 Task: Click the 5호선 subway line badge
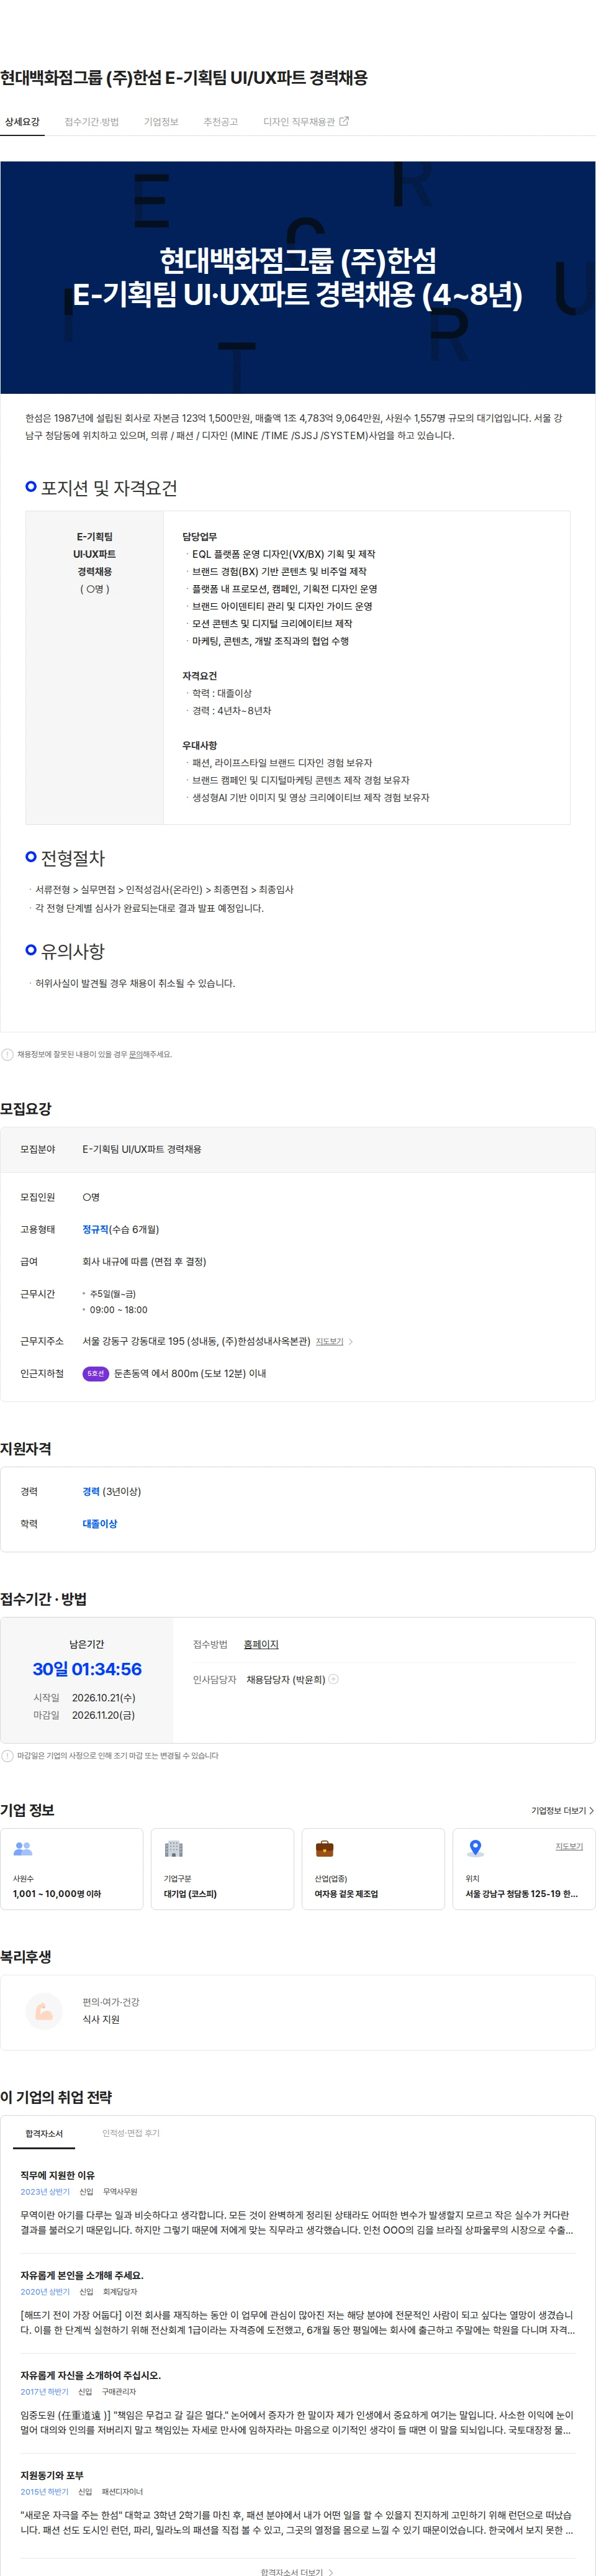click(95, 1373)
